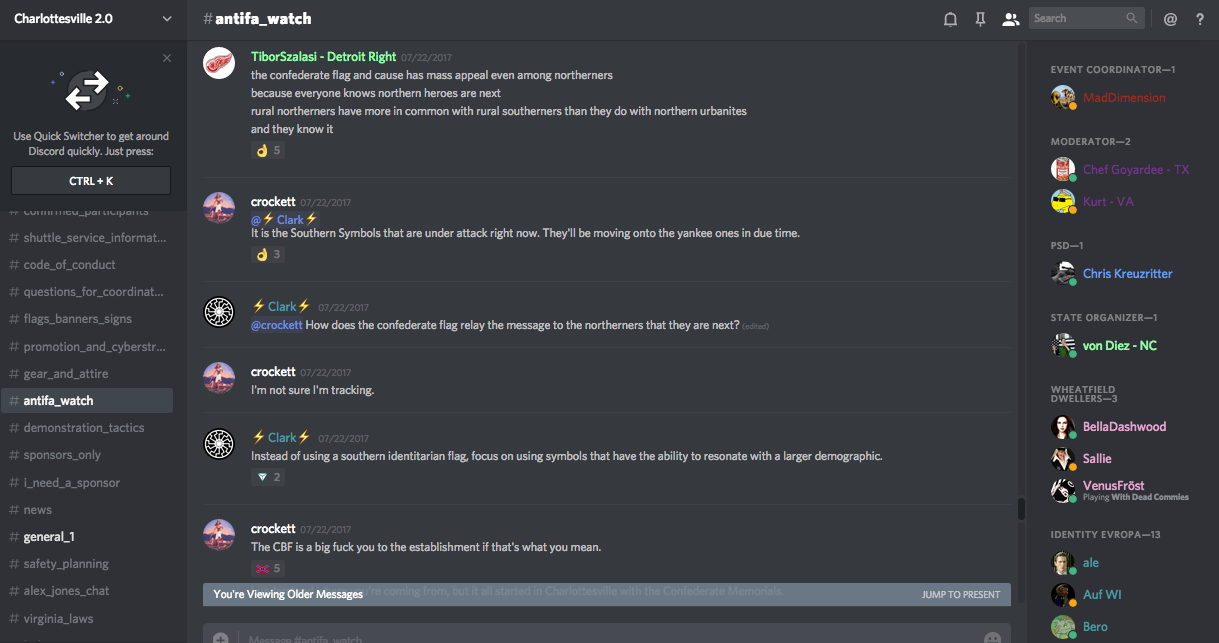Toggle the flag reaction on CBF message
The height and width of the screenshot is (643, 1219).
pos(268,568)
